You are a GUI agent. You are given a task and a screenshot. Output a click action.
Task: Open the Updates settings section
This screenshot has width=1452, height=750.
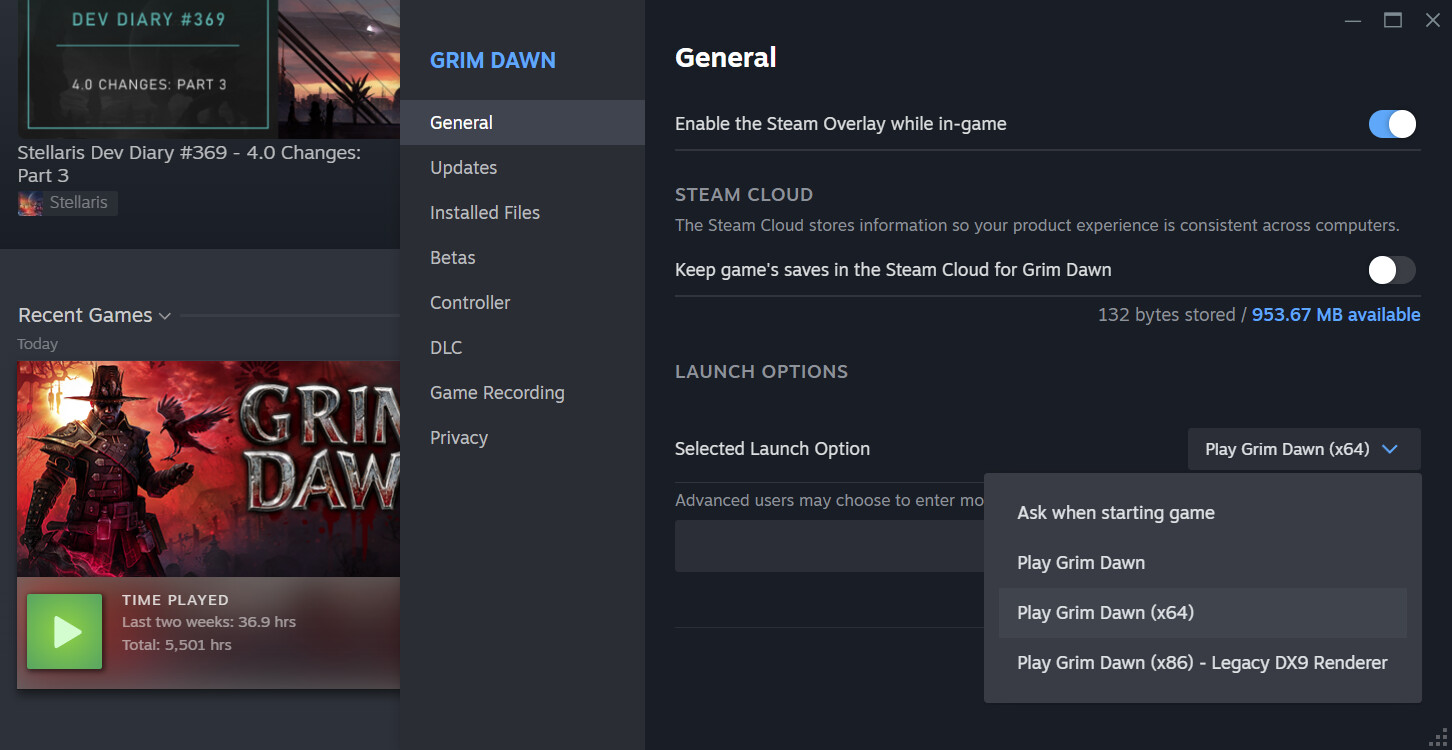pos(463,168)
